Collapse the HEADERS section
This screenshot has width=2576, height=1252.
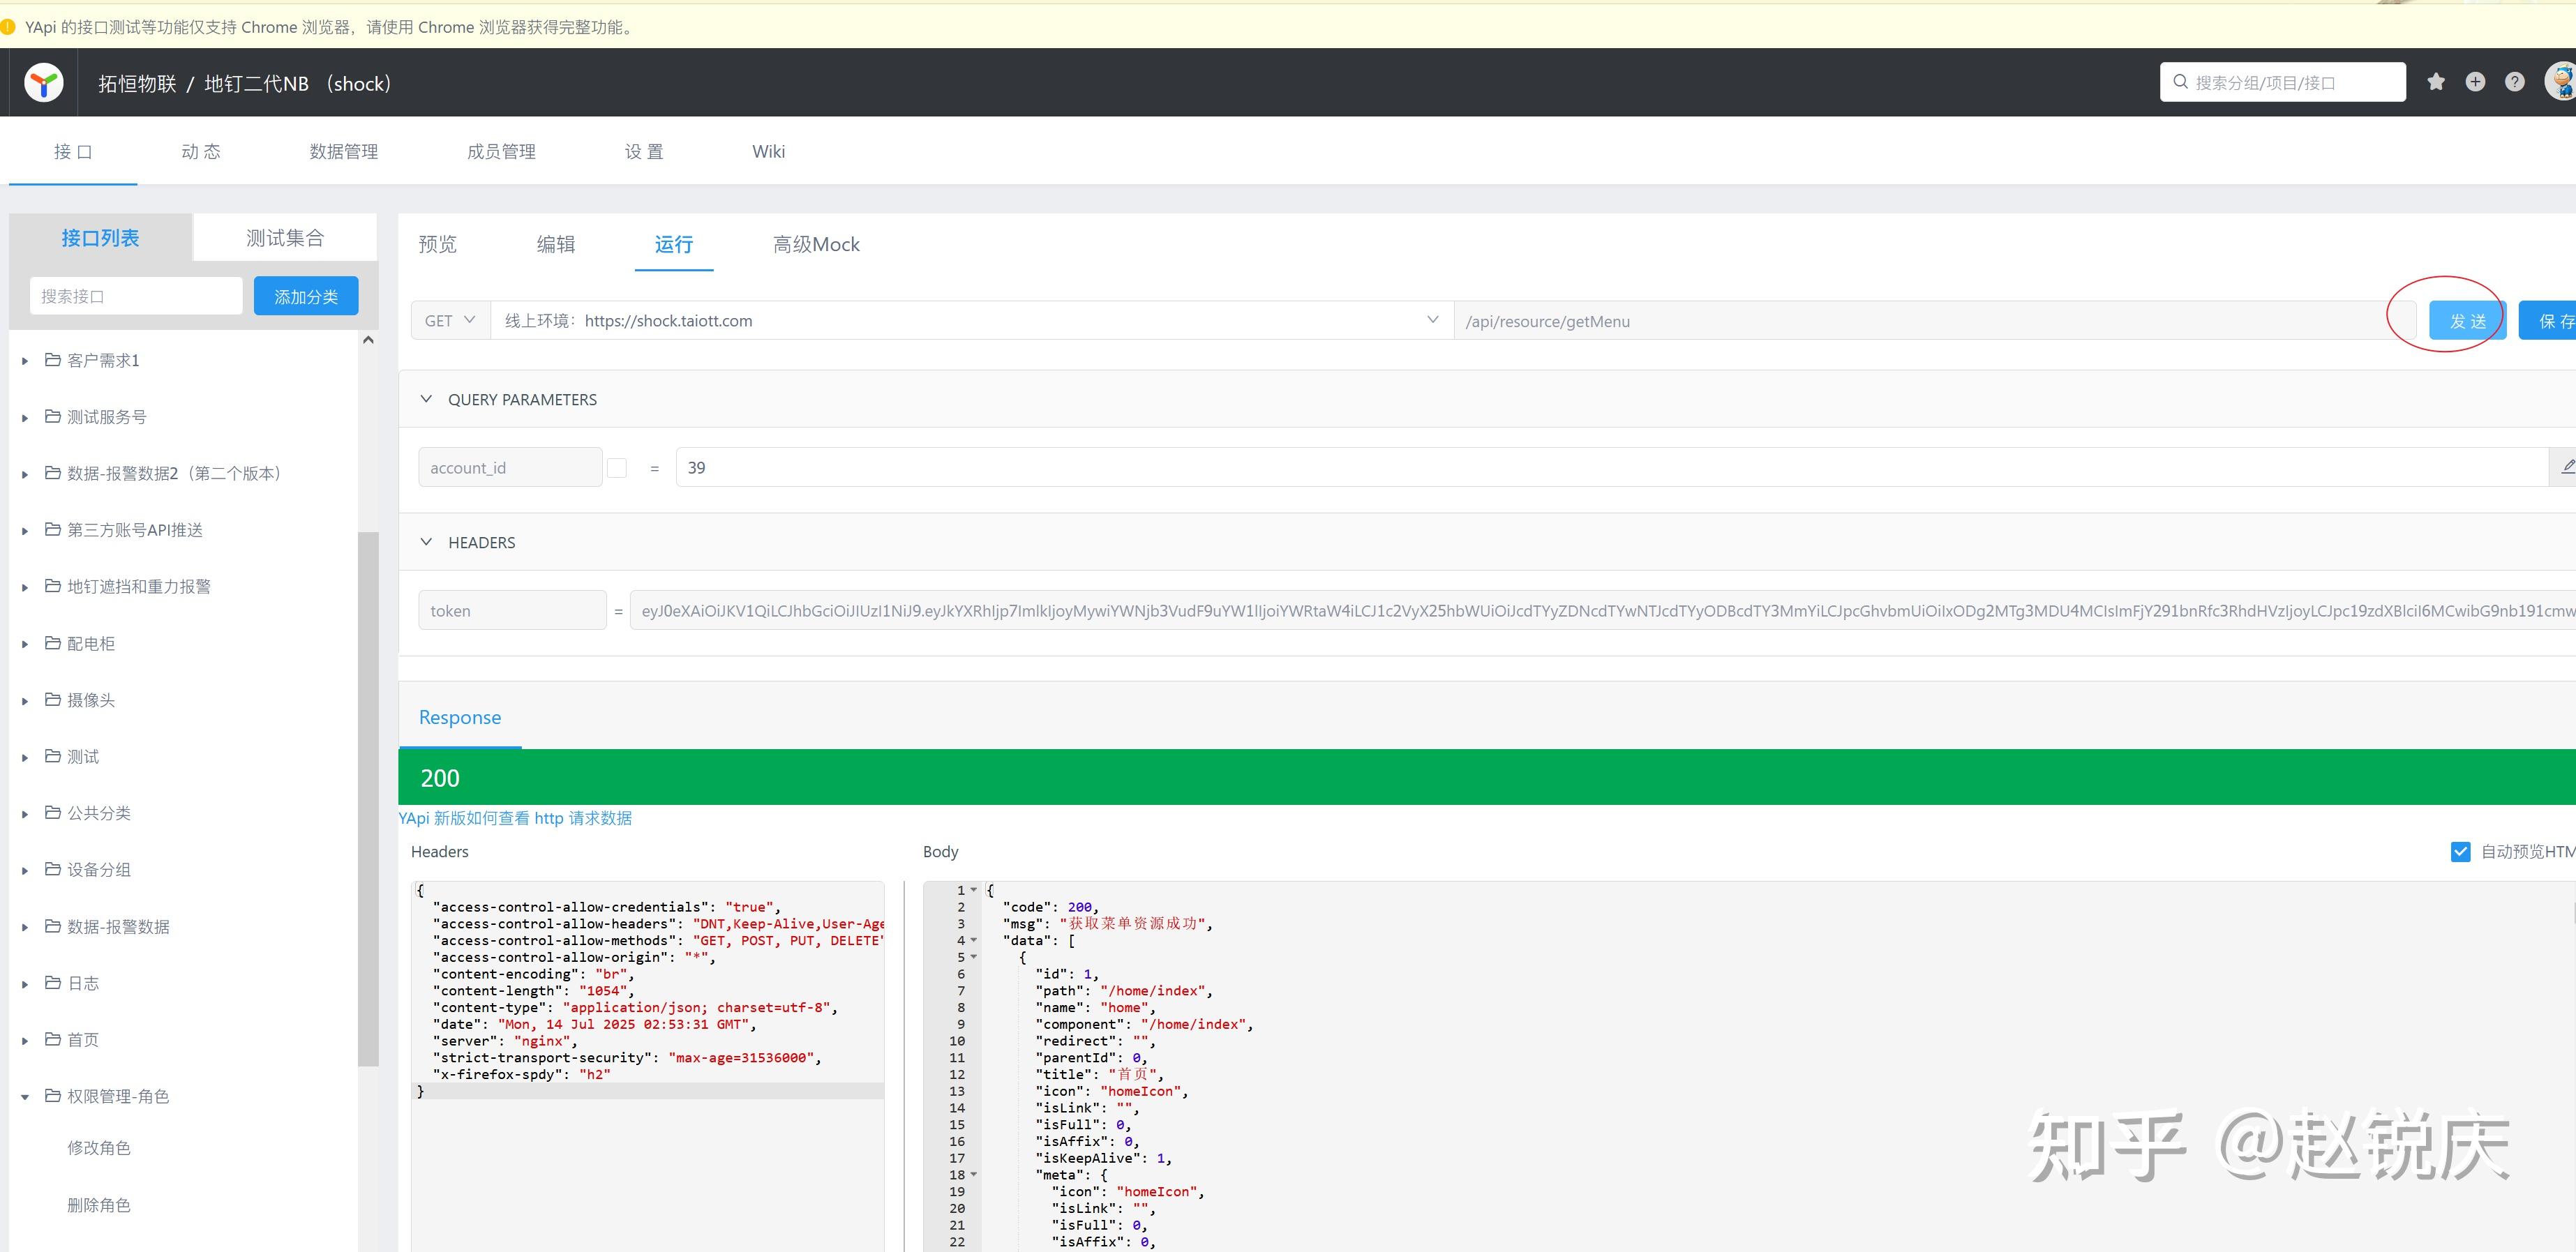point(426,542)
